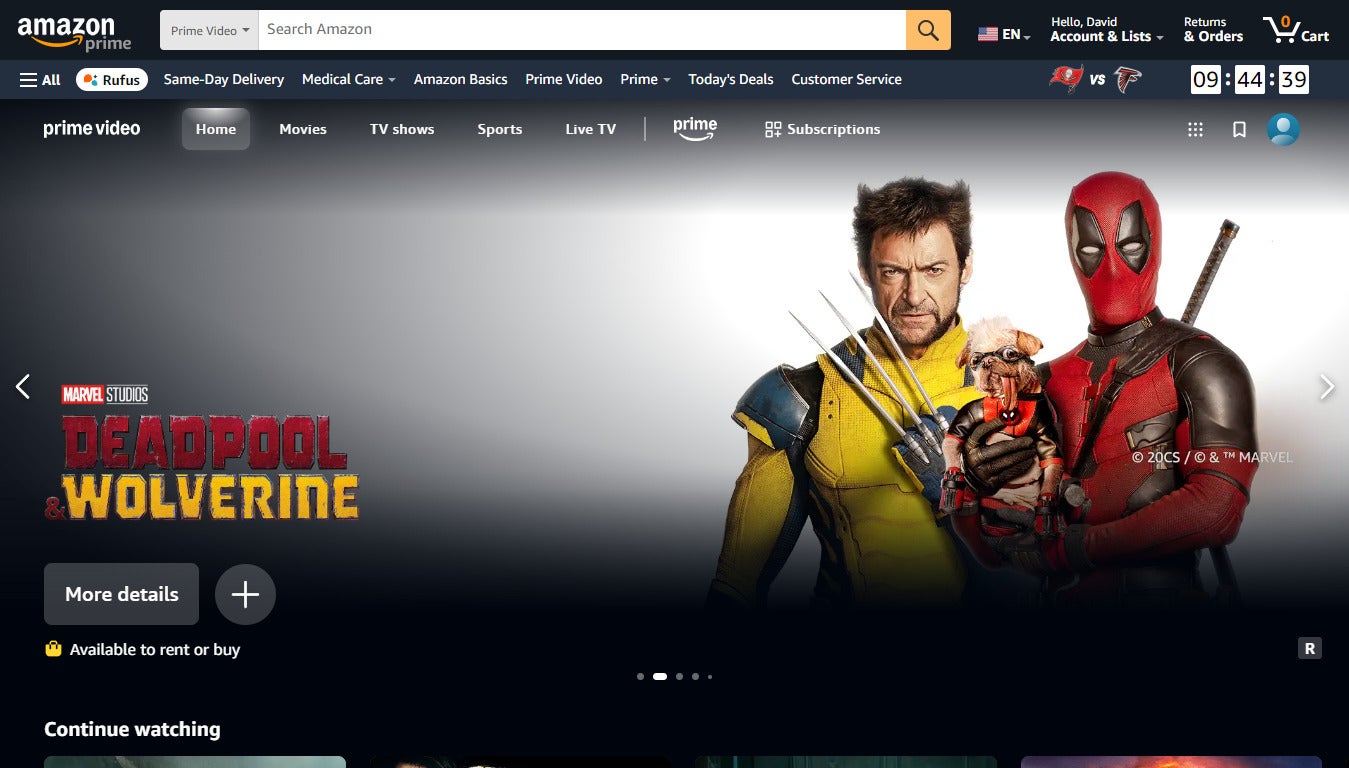Click the Amazon Prime logo
This screenshot has width=1349, height=768.
74,32
